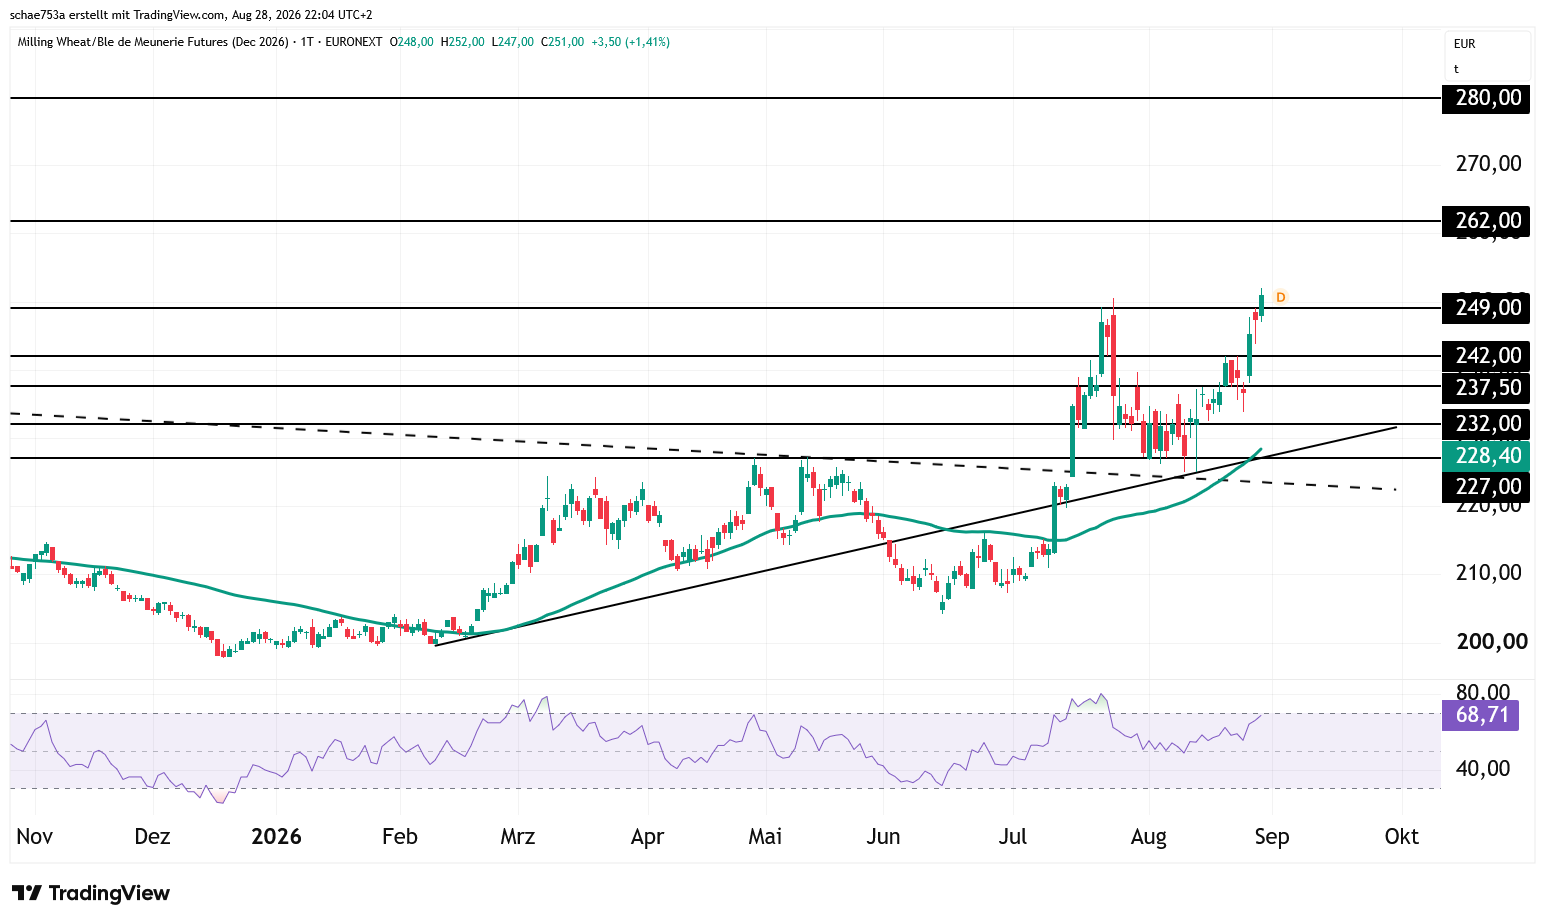The image size is (1545, 923).
Task: Click the Nov label on the time axis
Action: click(35, 836)
